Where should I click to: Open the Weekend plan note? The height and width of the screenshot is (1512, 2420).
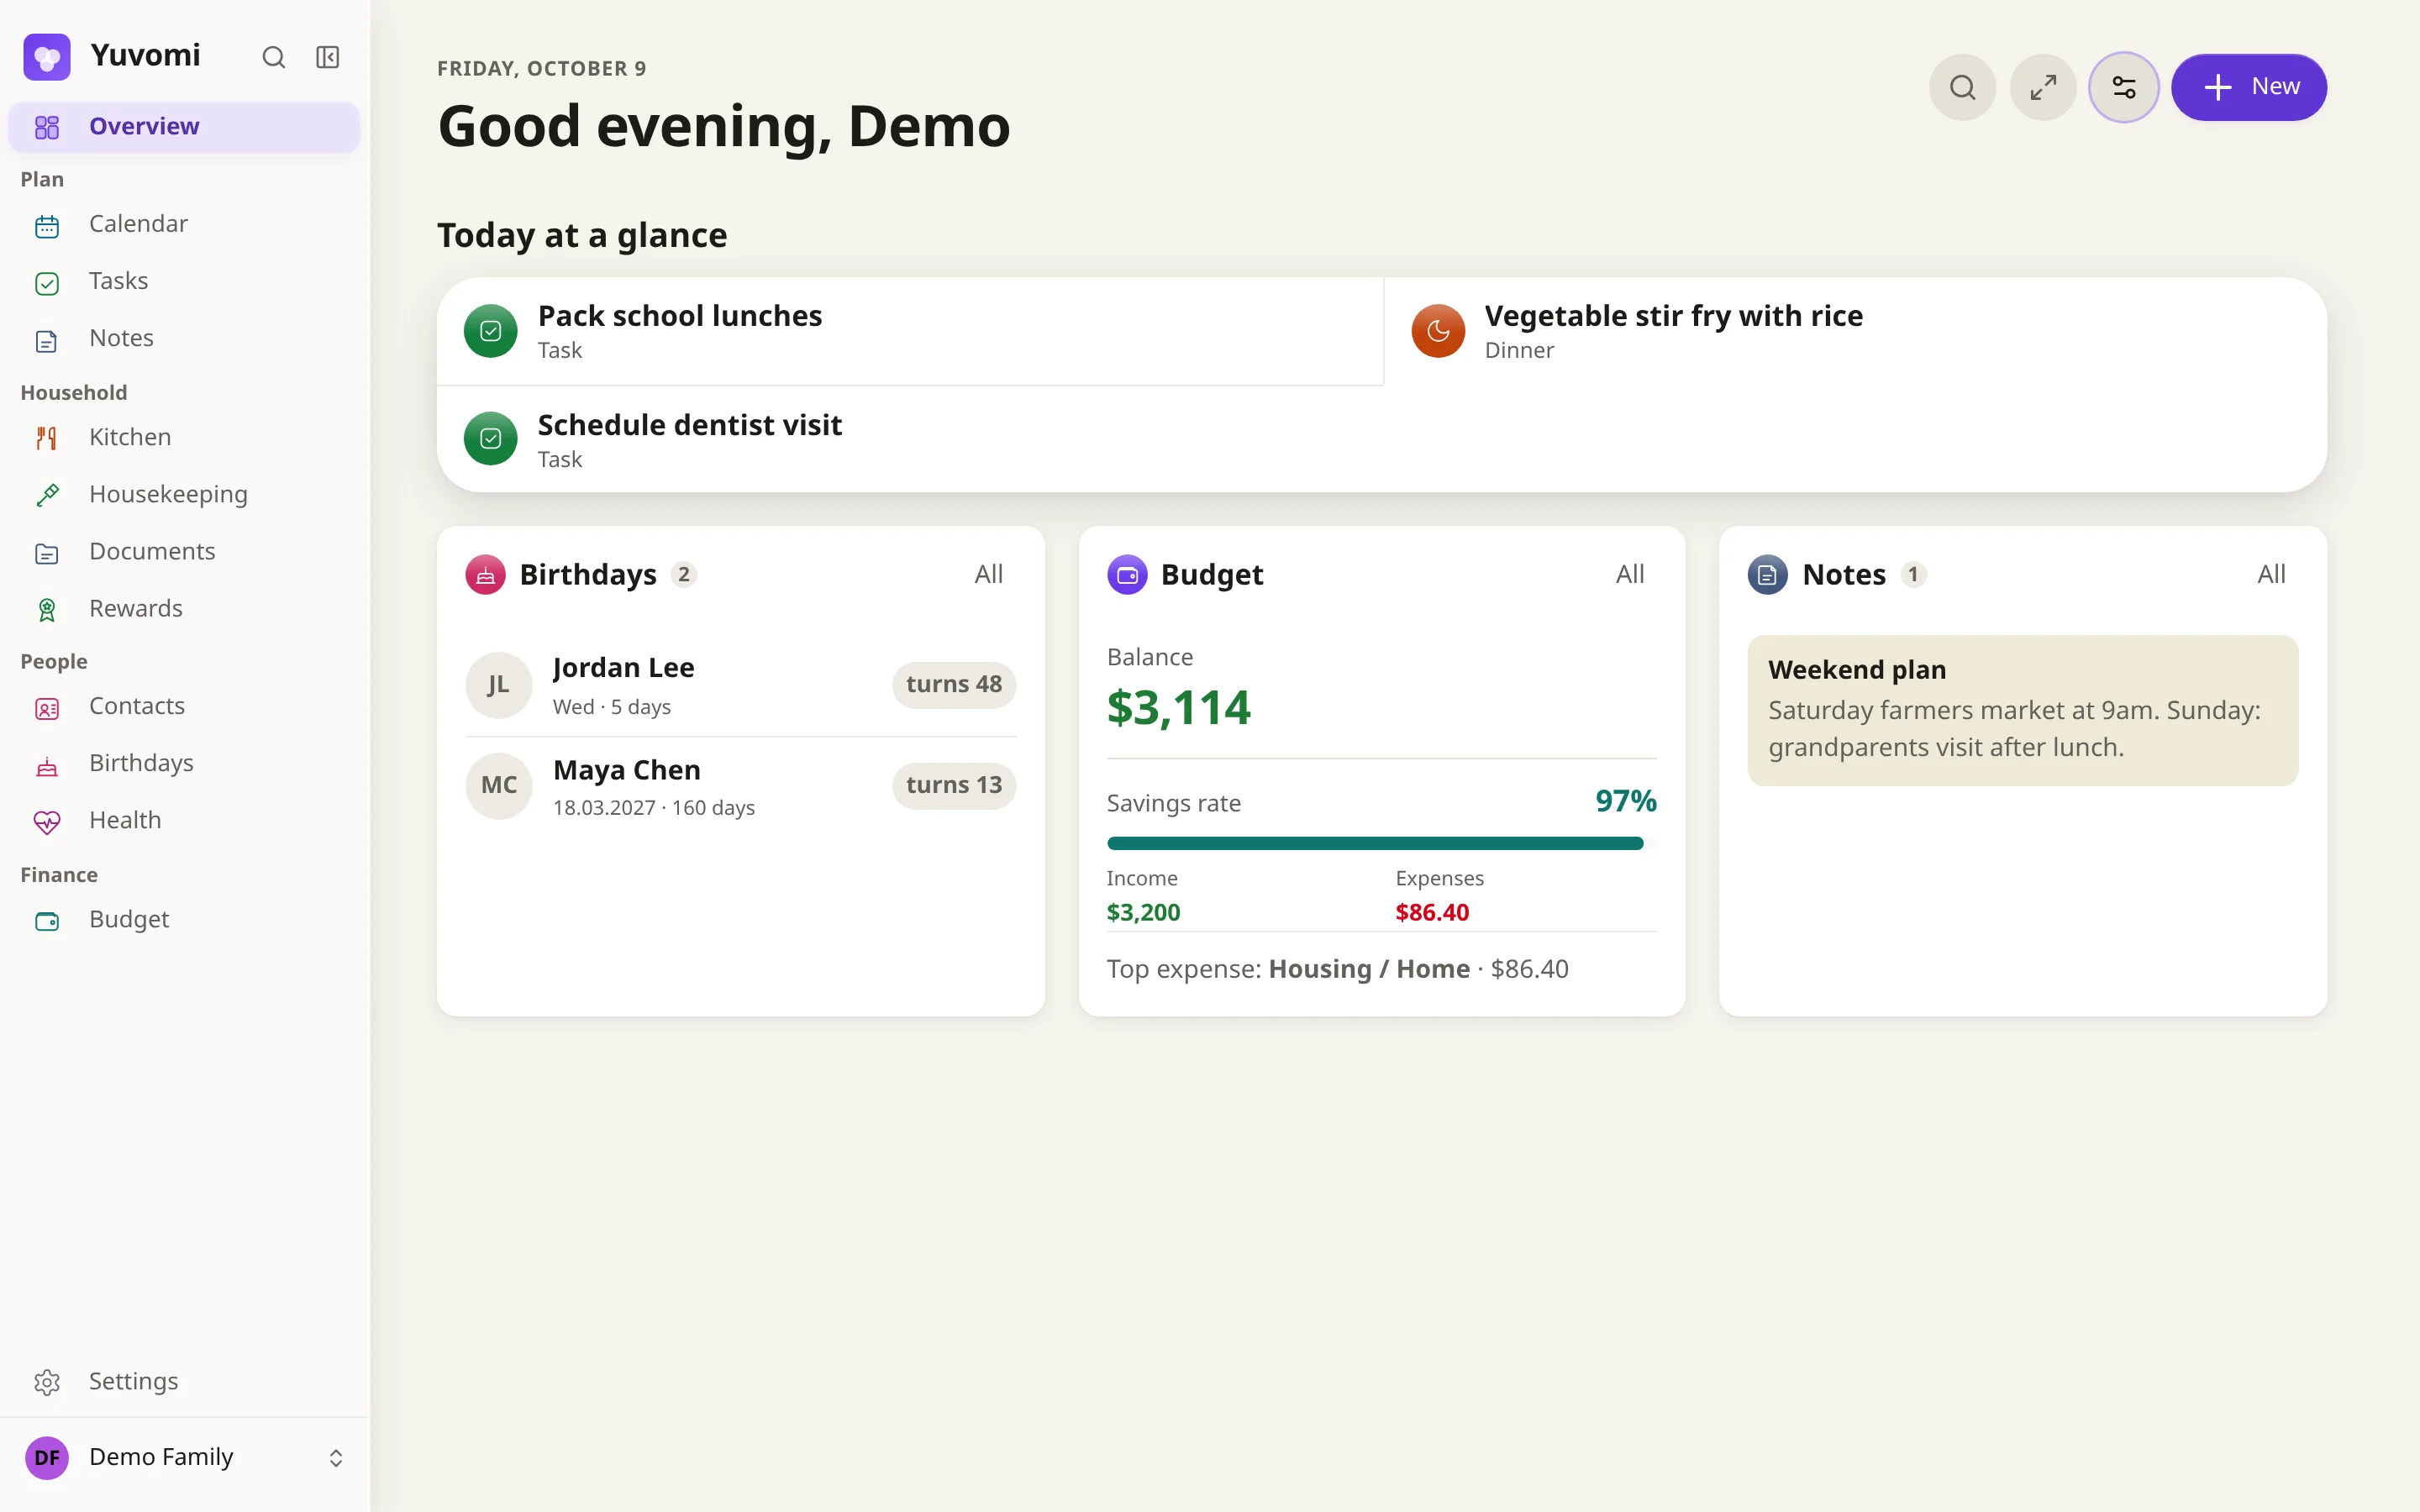[x=2022, y=710]
